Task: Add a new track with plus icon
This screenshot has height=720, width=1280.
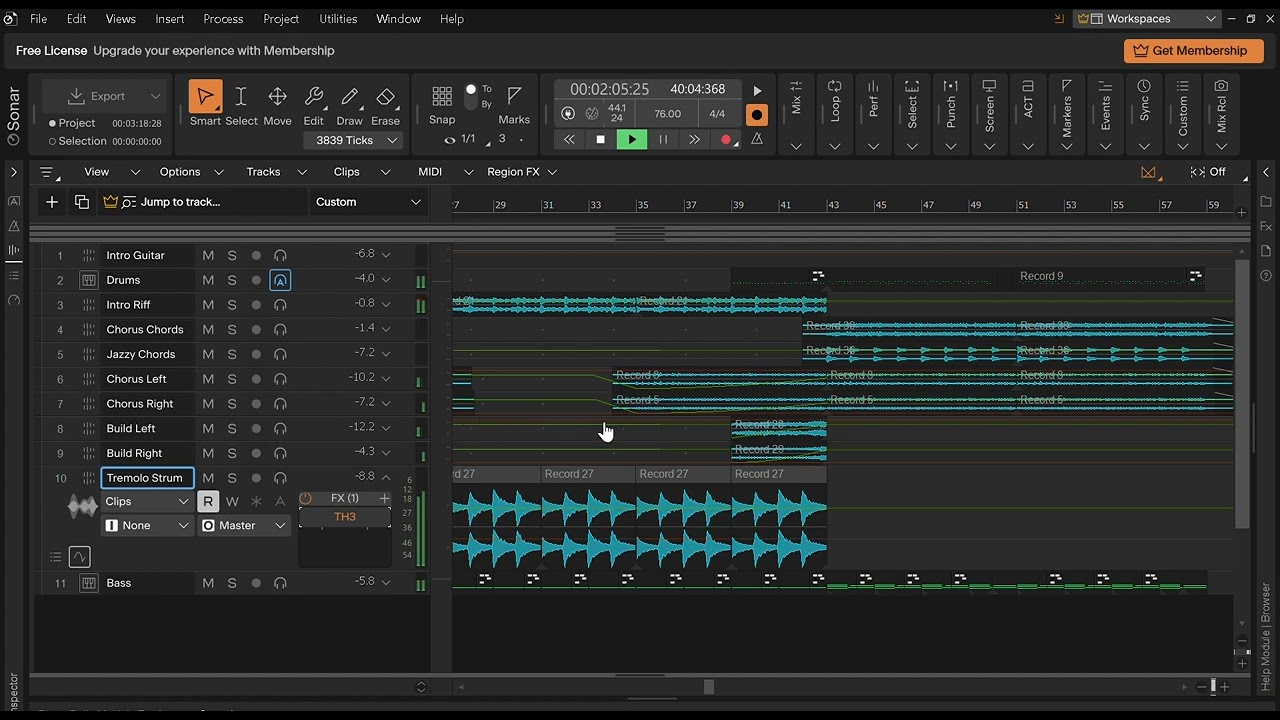Action: tap(52, 202)
